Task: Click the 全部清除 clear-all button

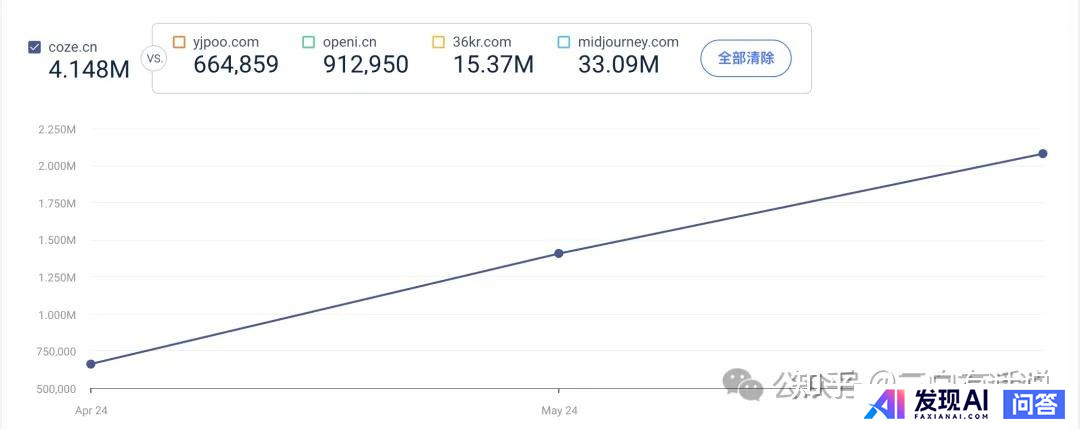Action: (x=746, y=58)
